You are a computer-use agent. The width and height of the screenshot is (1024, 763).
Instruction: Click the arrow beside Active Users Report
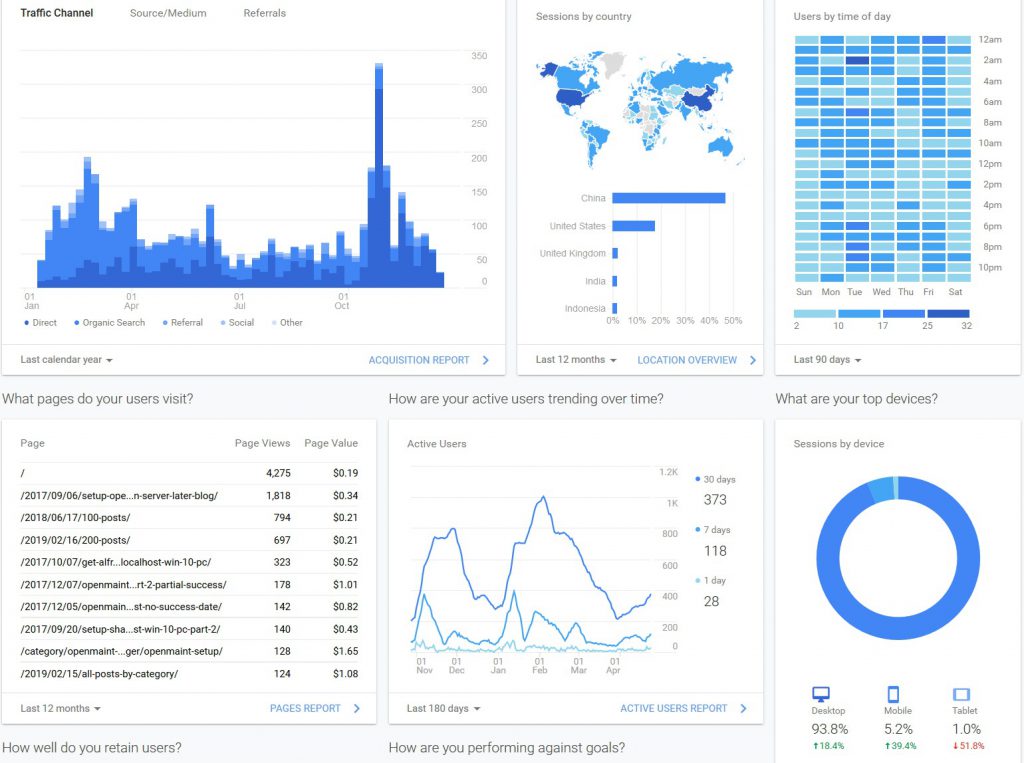(x=743, y=709)
